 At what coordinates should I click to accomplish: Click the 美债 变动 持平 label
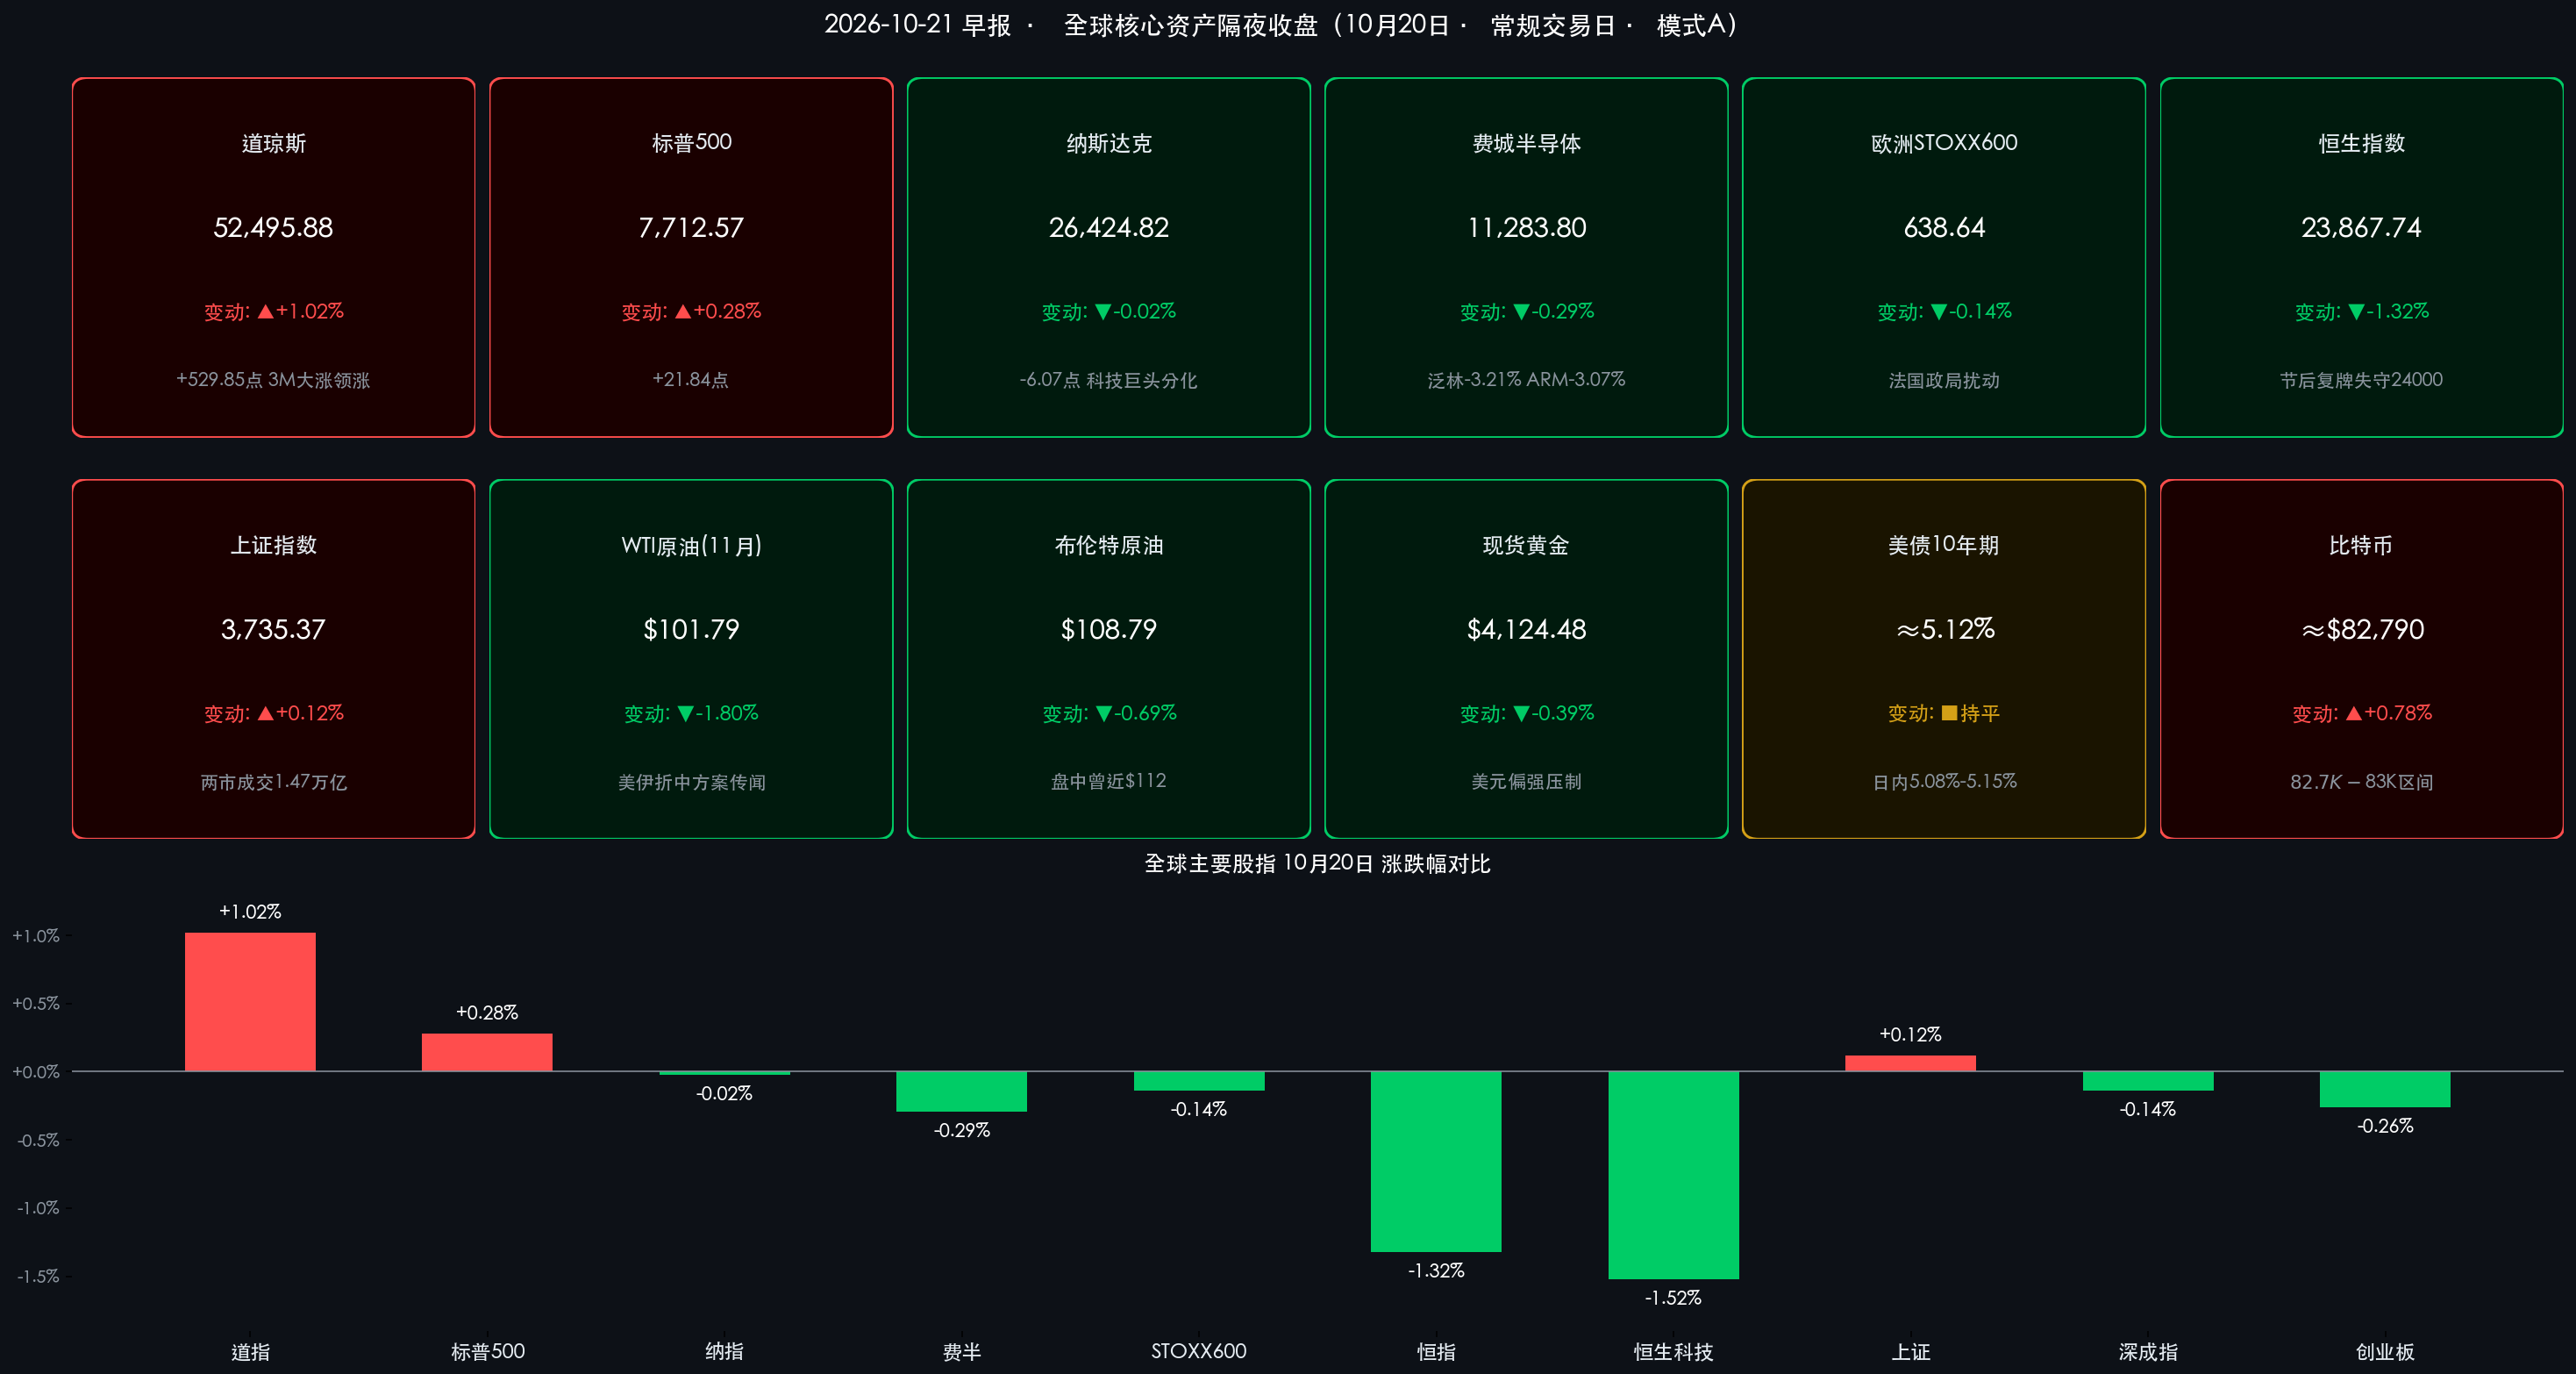(1943, 714)
